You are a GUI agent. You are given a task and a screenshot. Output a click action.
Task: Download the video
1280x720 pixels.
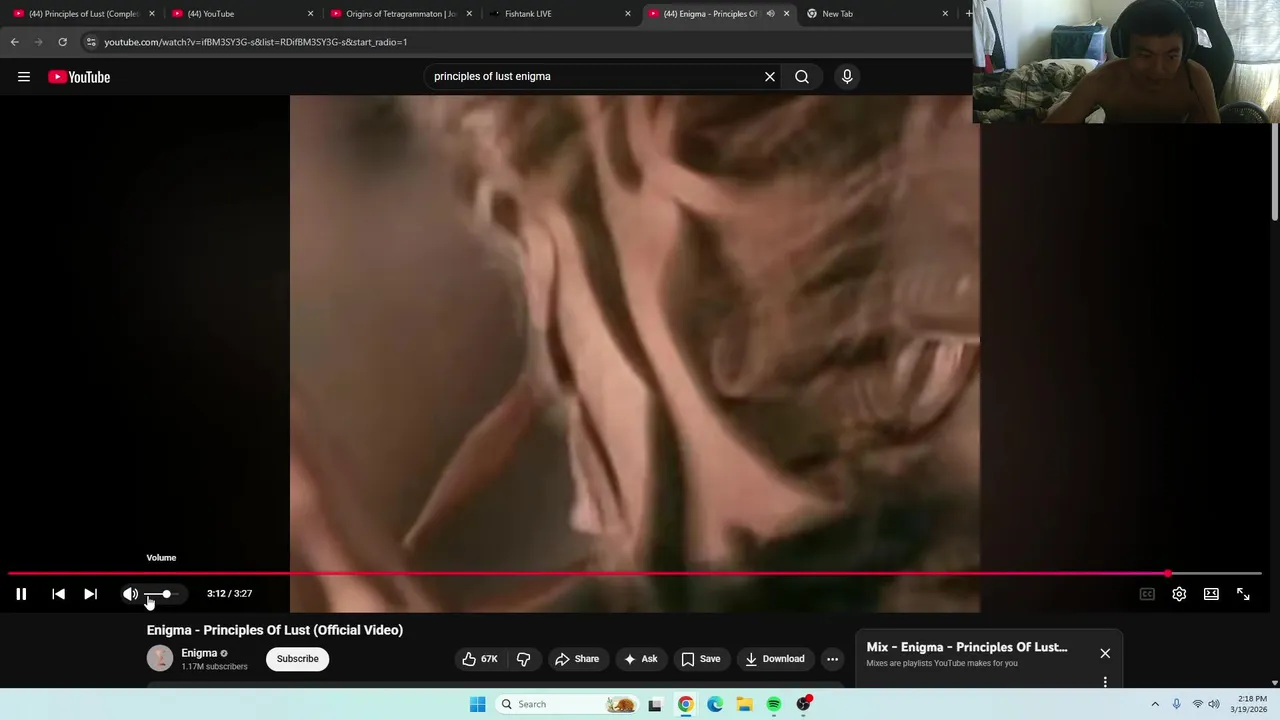click(775, 659)
